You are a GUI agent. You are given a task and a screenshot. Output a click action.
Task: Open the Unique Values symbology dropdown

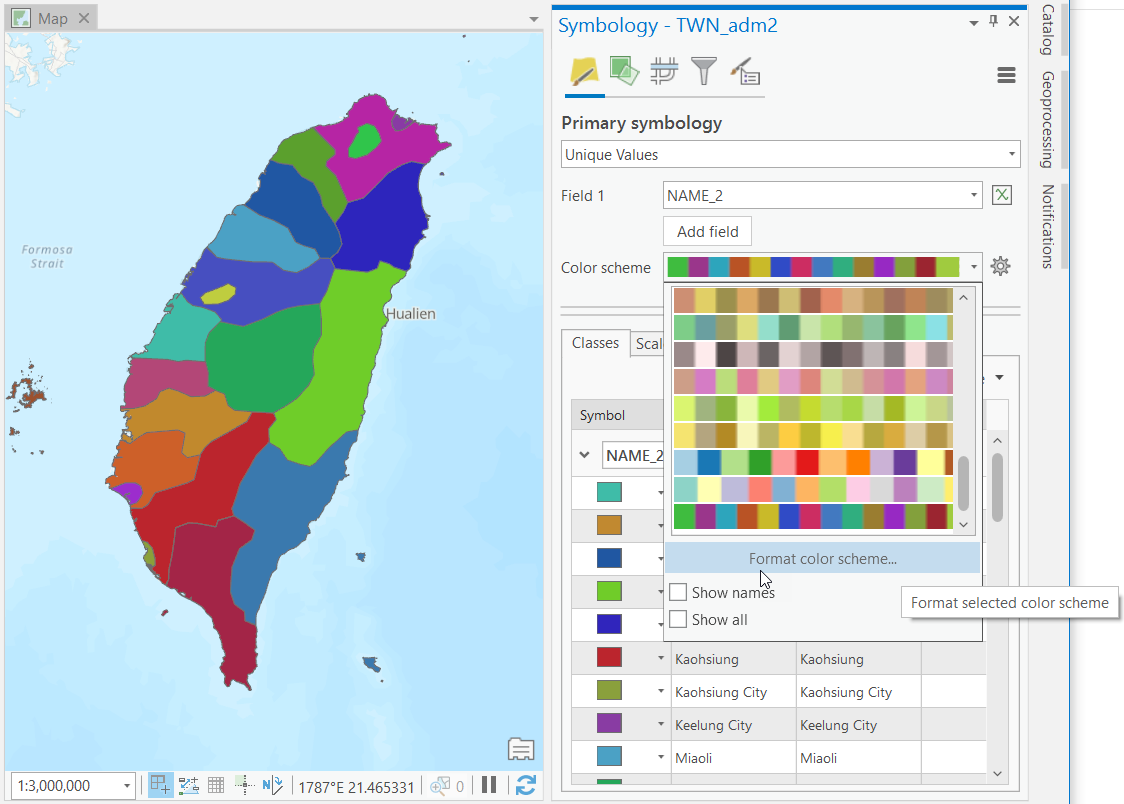tap(1010, 154)
